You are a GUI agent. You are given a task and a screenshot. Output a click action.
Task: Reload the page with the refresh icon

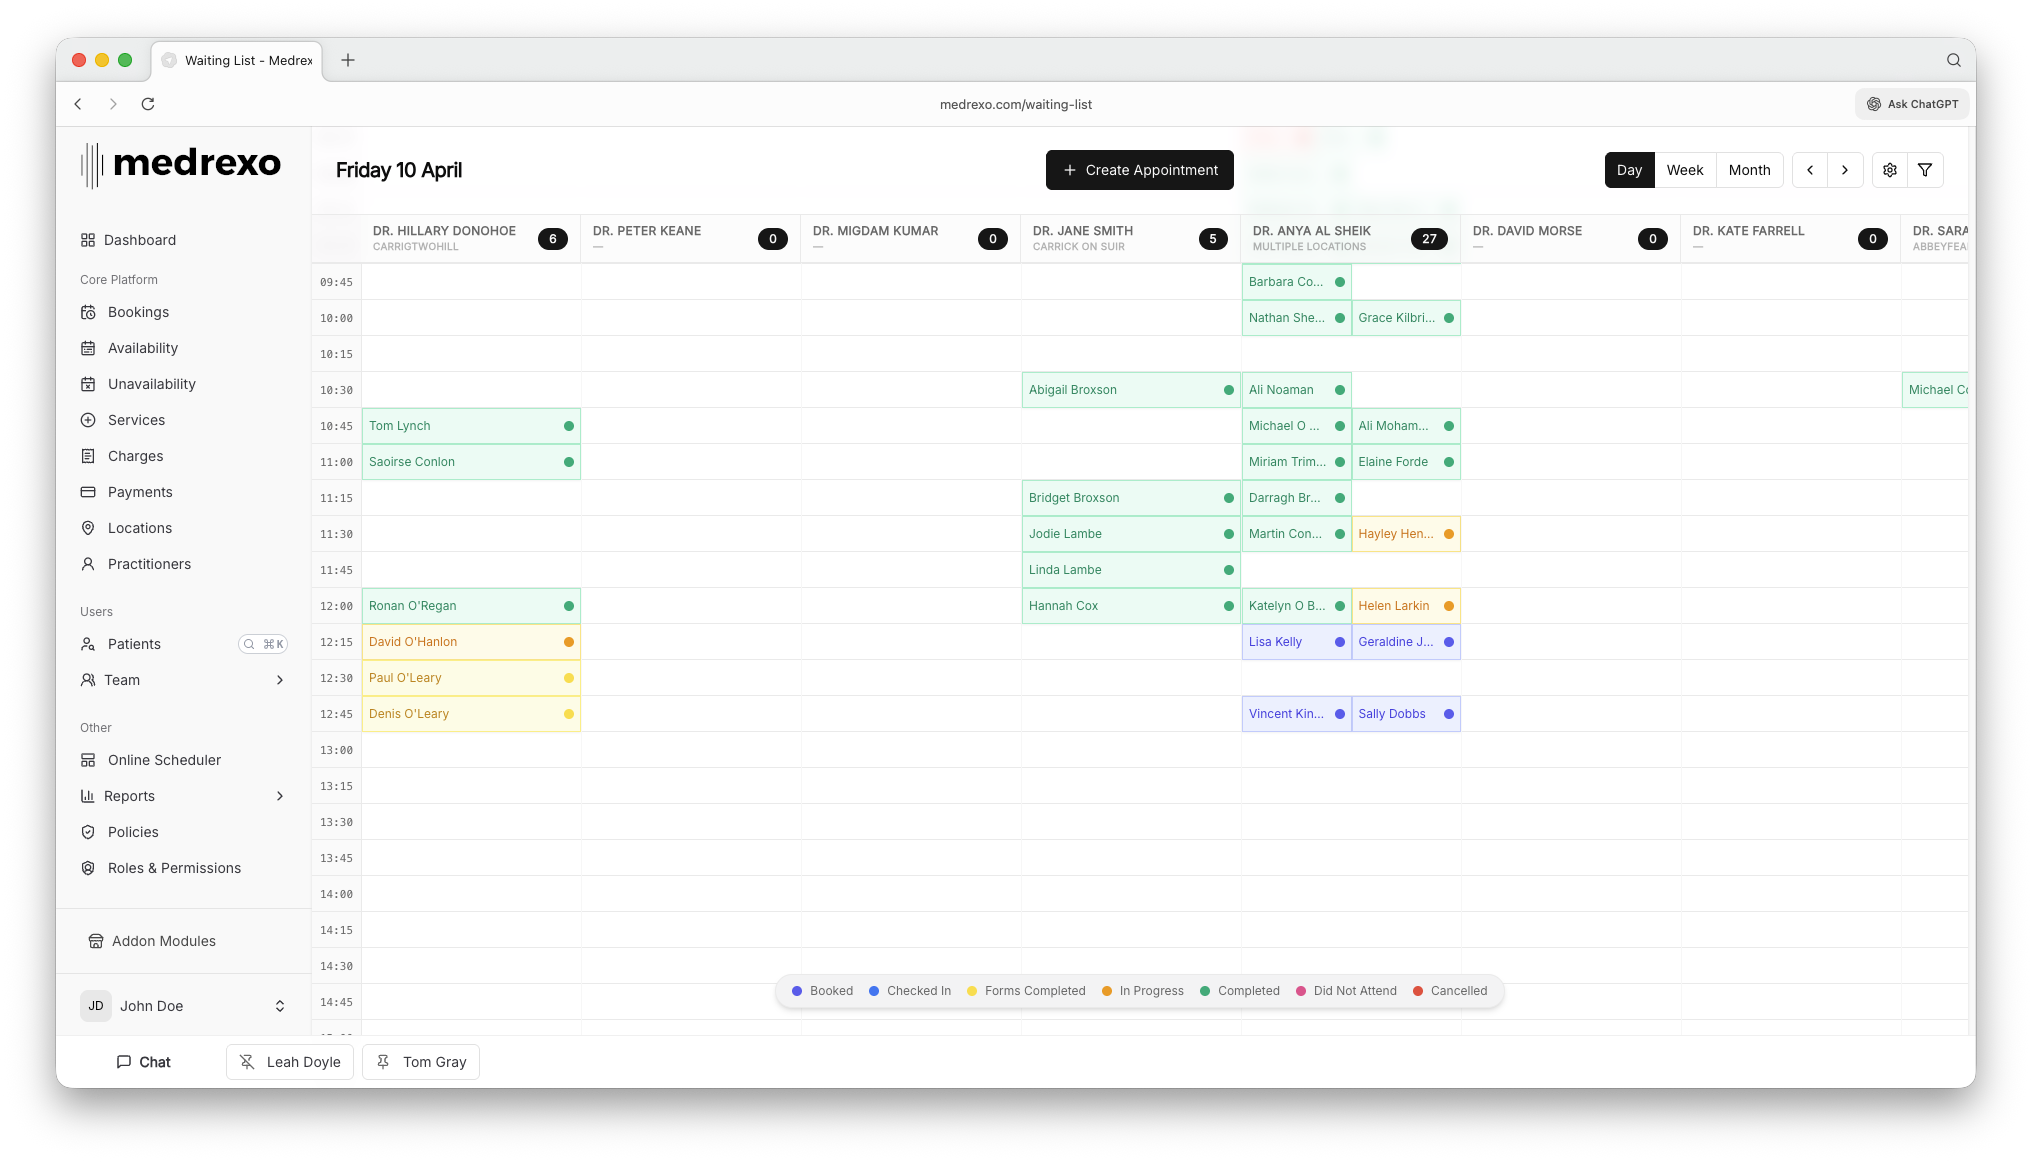(148, 104)
